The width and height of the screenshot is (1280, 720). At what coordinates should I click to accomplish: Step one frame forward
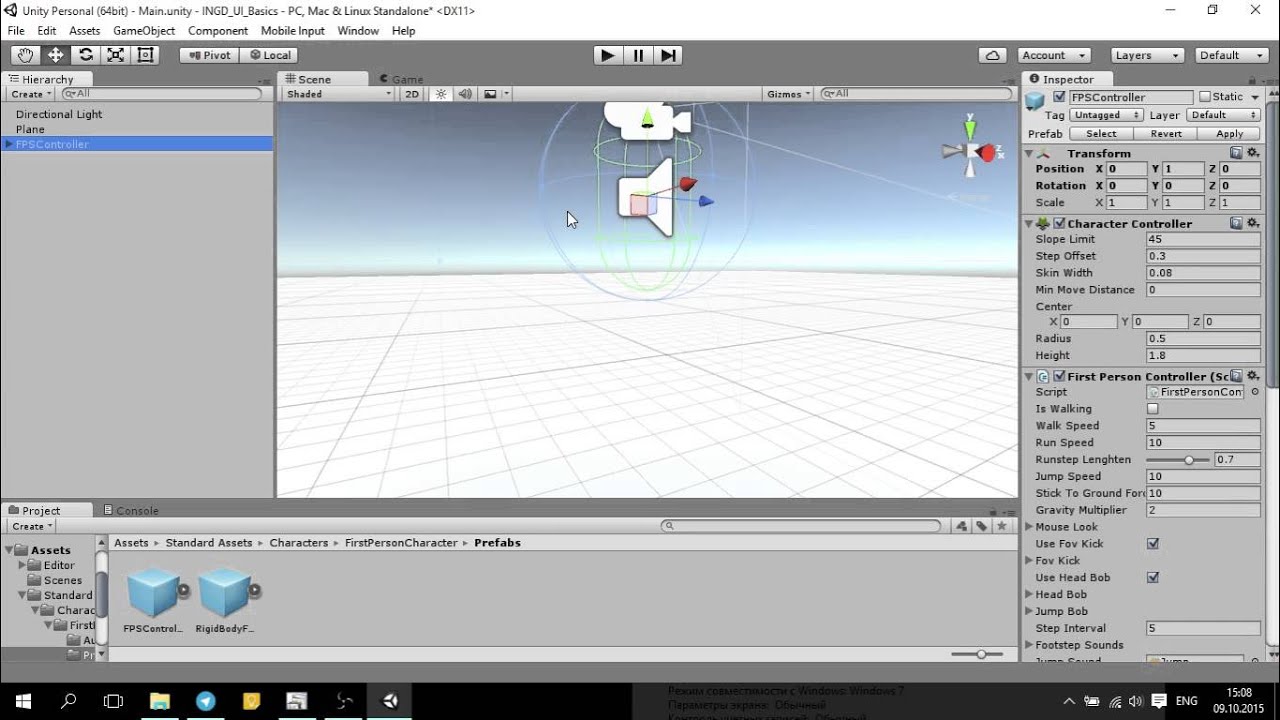click(669, 55)
